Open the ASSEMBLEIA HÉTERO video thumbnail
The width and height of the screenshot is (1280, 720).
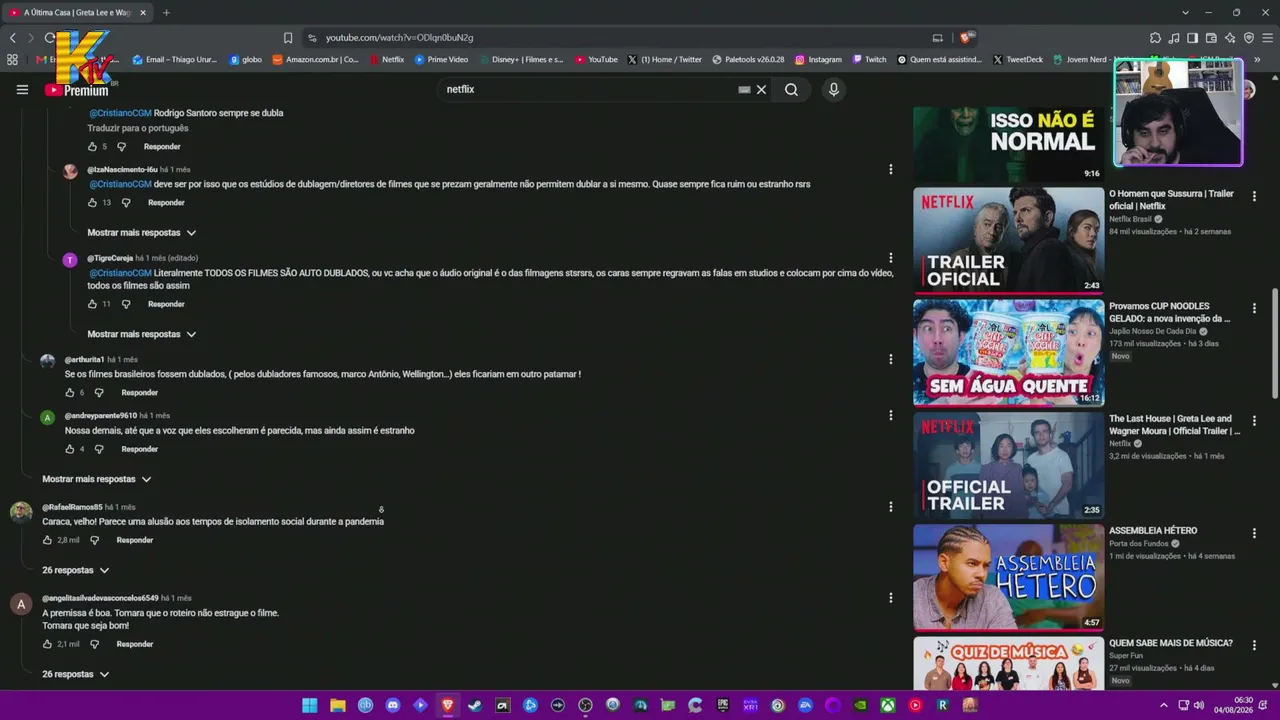[1008, 577]
